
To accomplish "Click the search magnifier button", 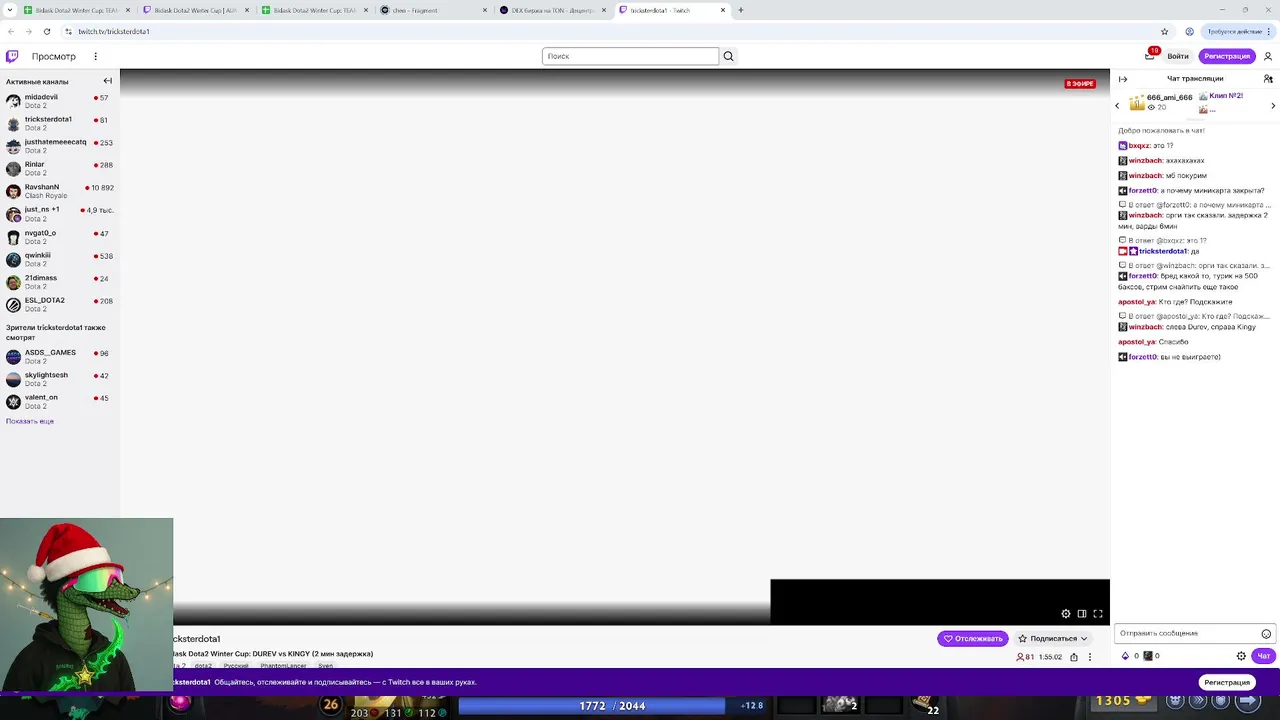I will point(728,56).
